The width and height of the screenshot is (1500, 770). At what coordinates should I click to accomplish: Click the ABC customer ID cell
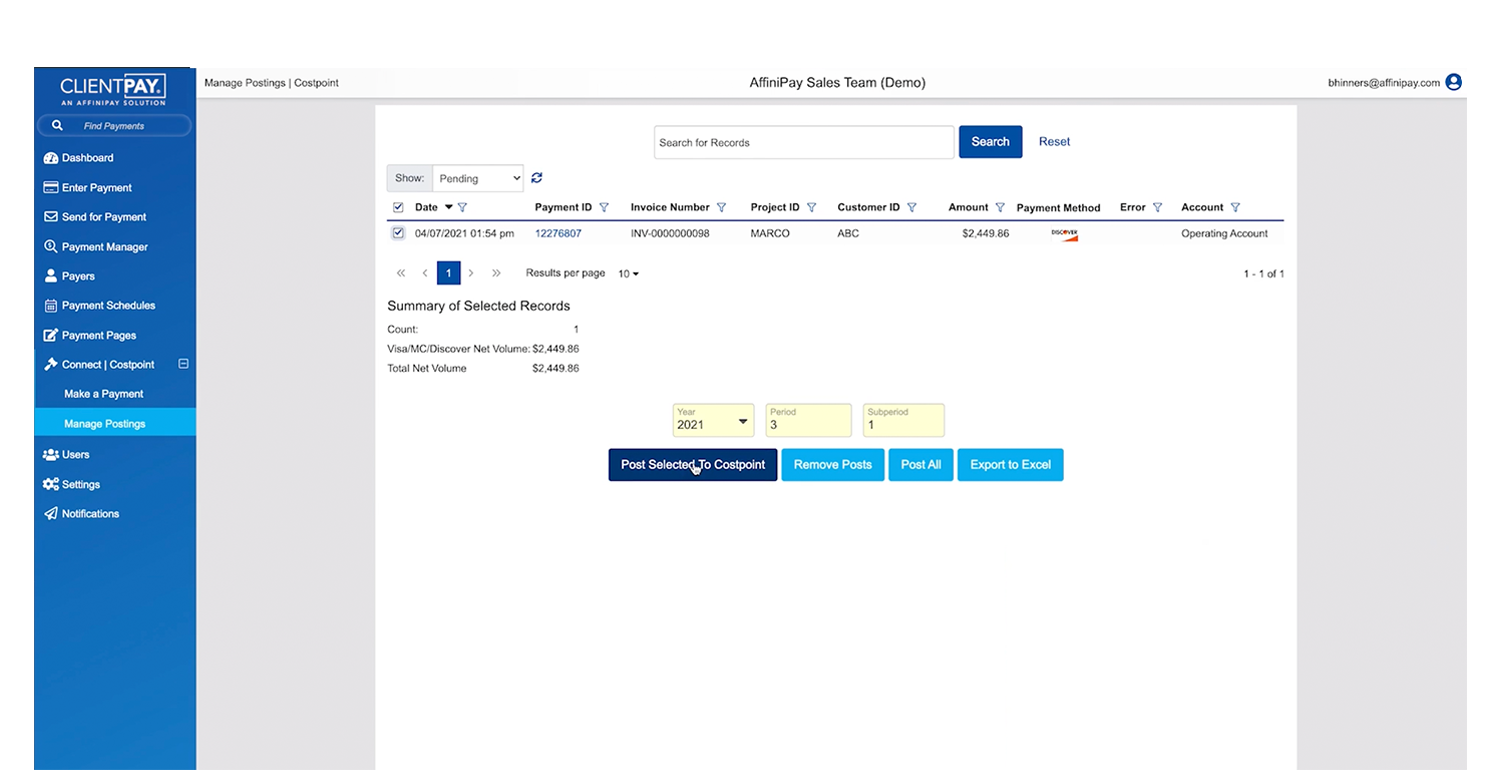pyautogui.click(x=848, y=234)
